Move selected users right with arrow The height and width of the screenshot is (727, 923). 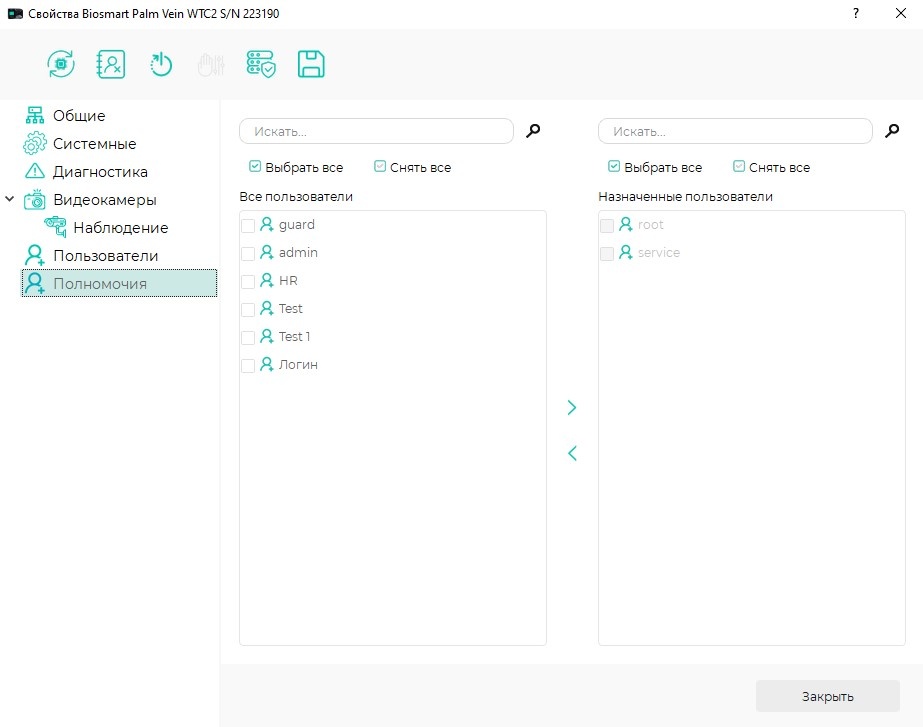click(x=572, y=407)
